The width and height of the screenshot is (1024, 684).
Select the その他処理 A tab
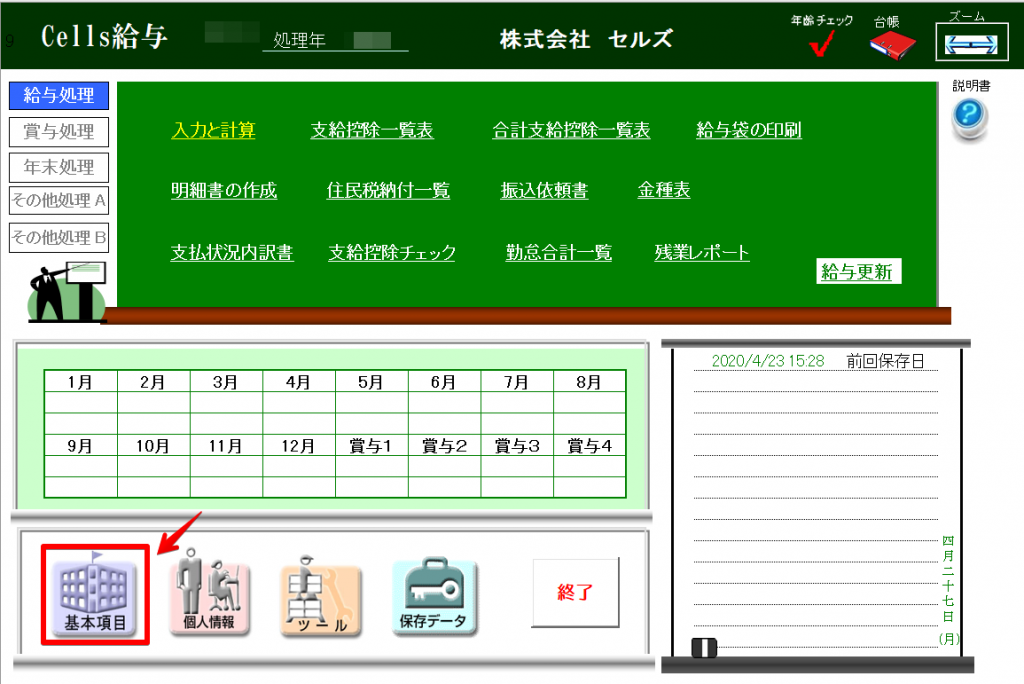[x=59, y=201]
